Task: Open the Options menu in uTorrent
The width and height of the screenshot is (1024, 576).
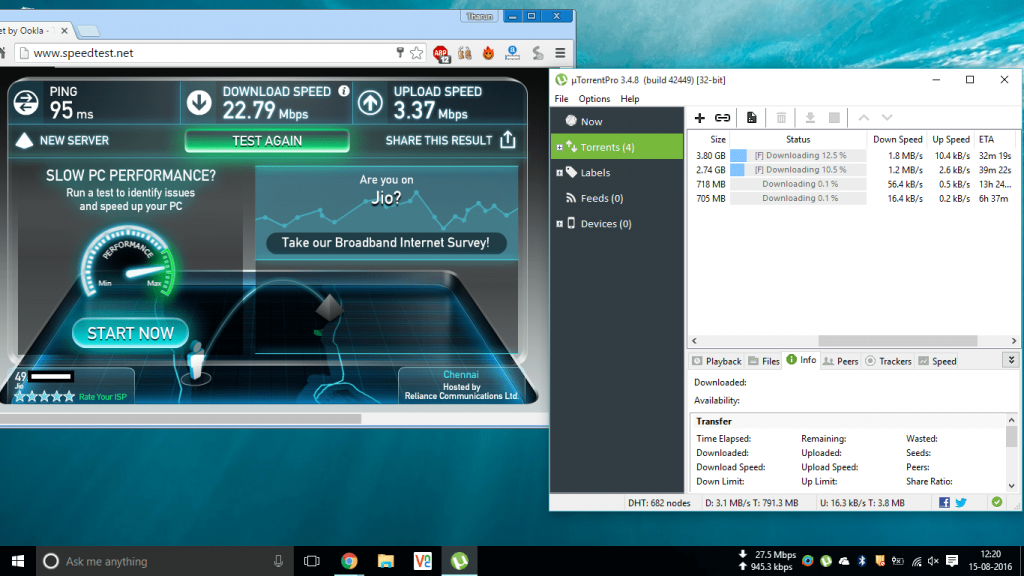Action: coord(594,99)
